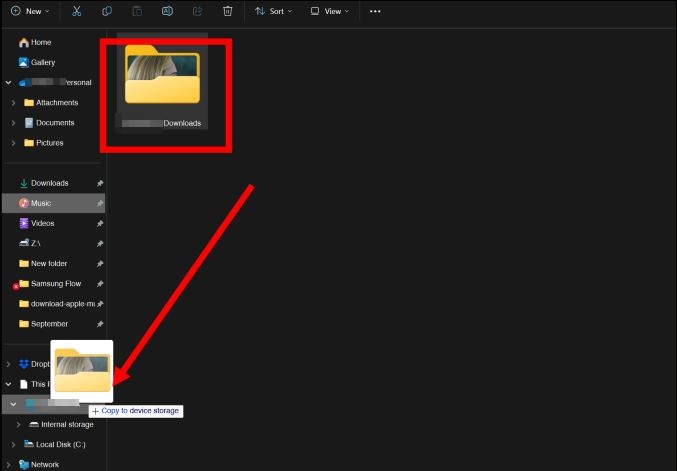The image size is (677, 471).
Task: Open the Sort dropdown
Action: (x=273, y=11)
